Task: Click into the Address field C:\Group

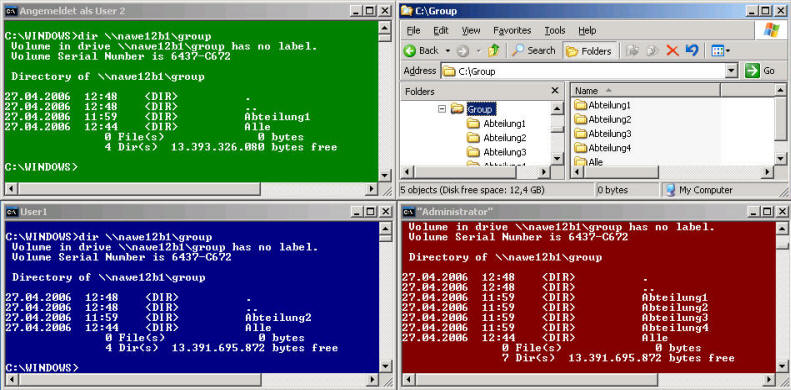Action: pyautogui.click(x=584, y=71)
